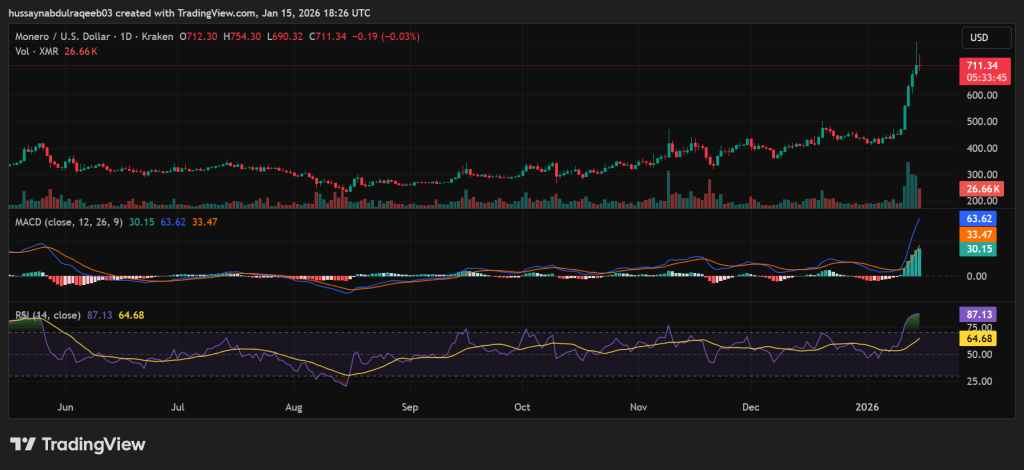Click the Jun label on time axis

67,408
